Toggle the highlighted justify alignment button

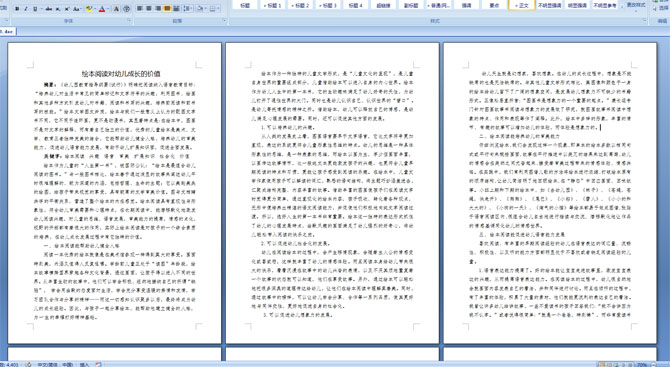[x=167, y=9]
